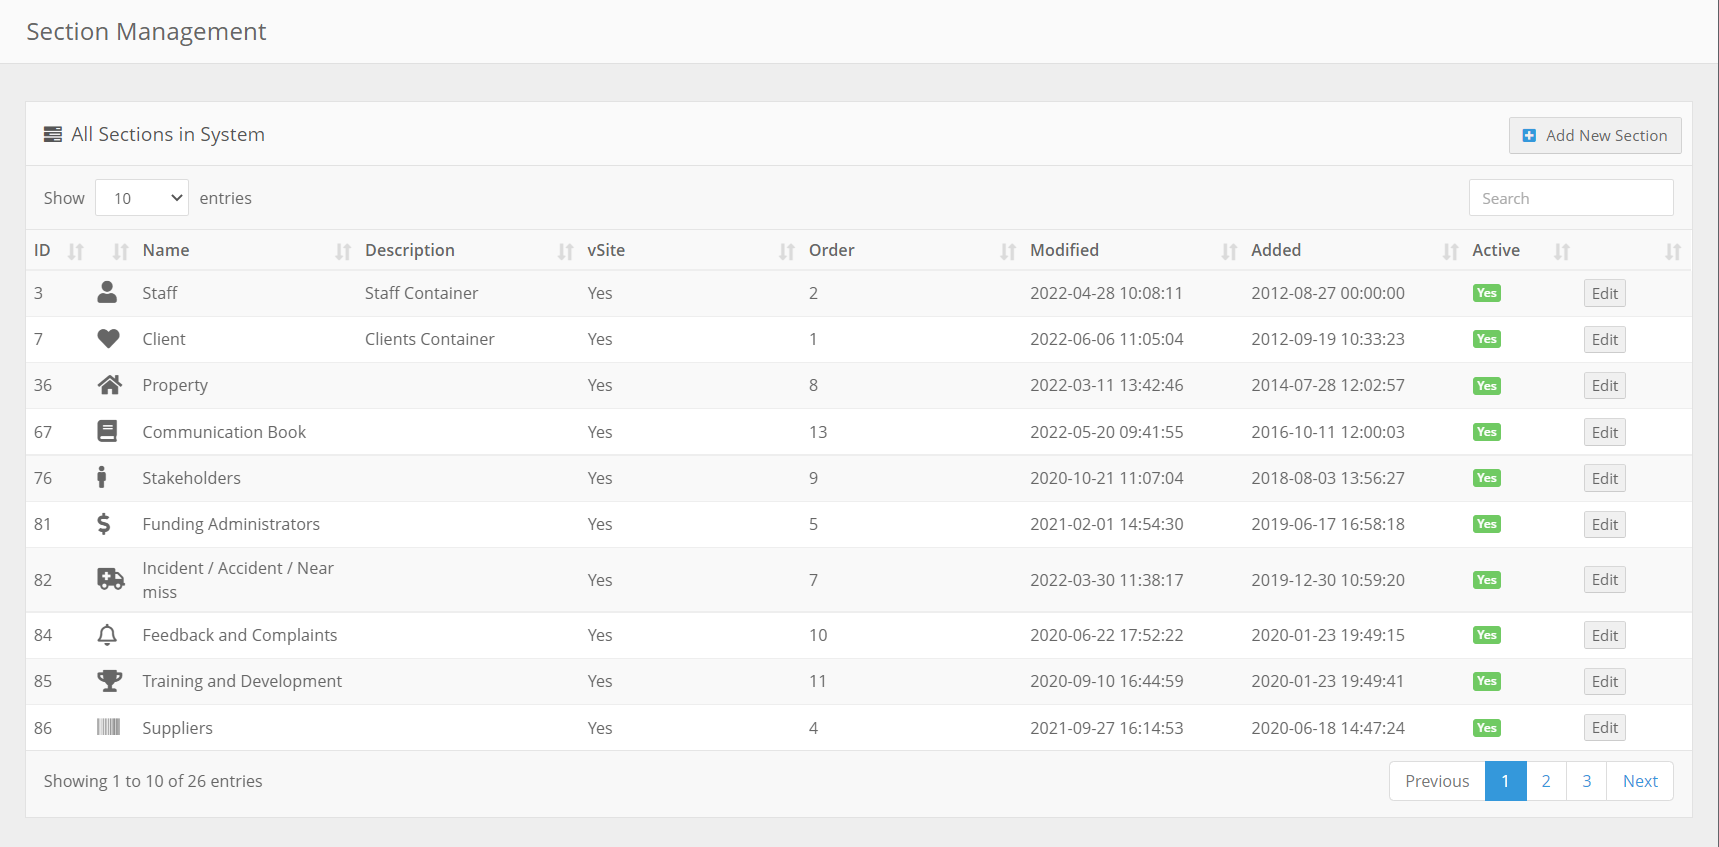The width and height of the screenshot is (1719, 847).
Task: Edit the Staff section
Action: 1605,293
